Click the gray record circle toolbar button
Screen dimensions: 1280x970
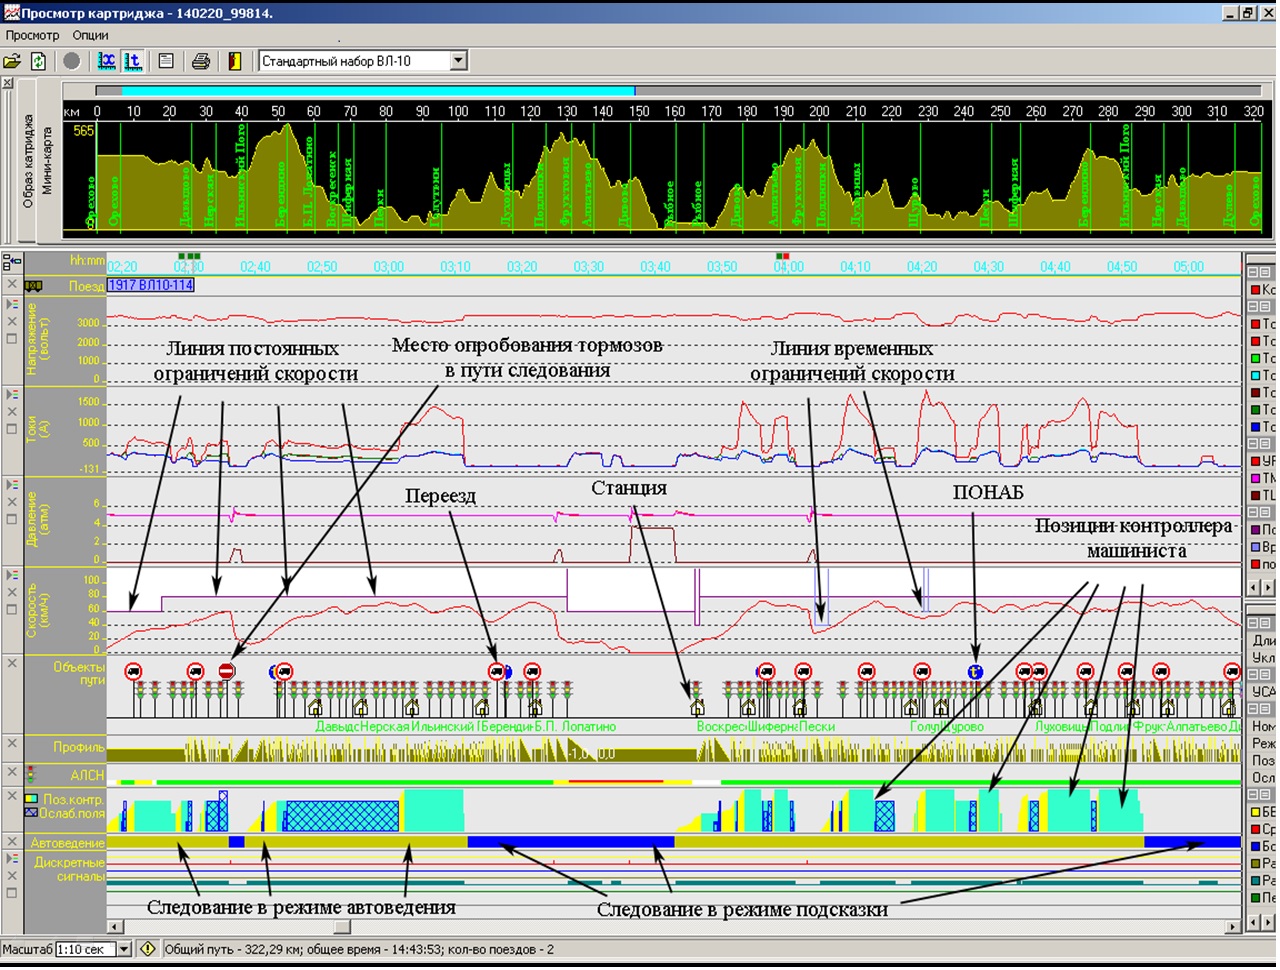[72, 61]
